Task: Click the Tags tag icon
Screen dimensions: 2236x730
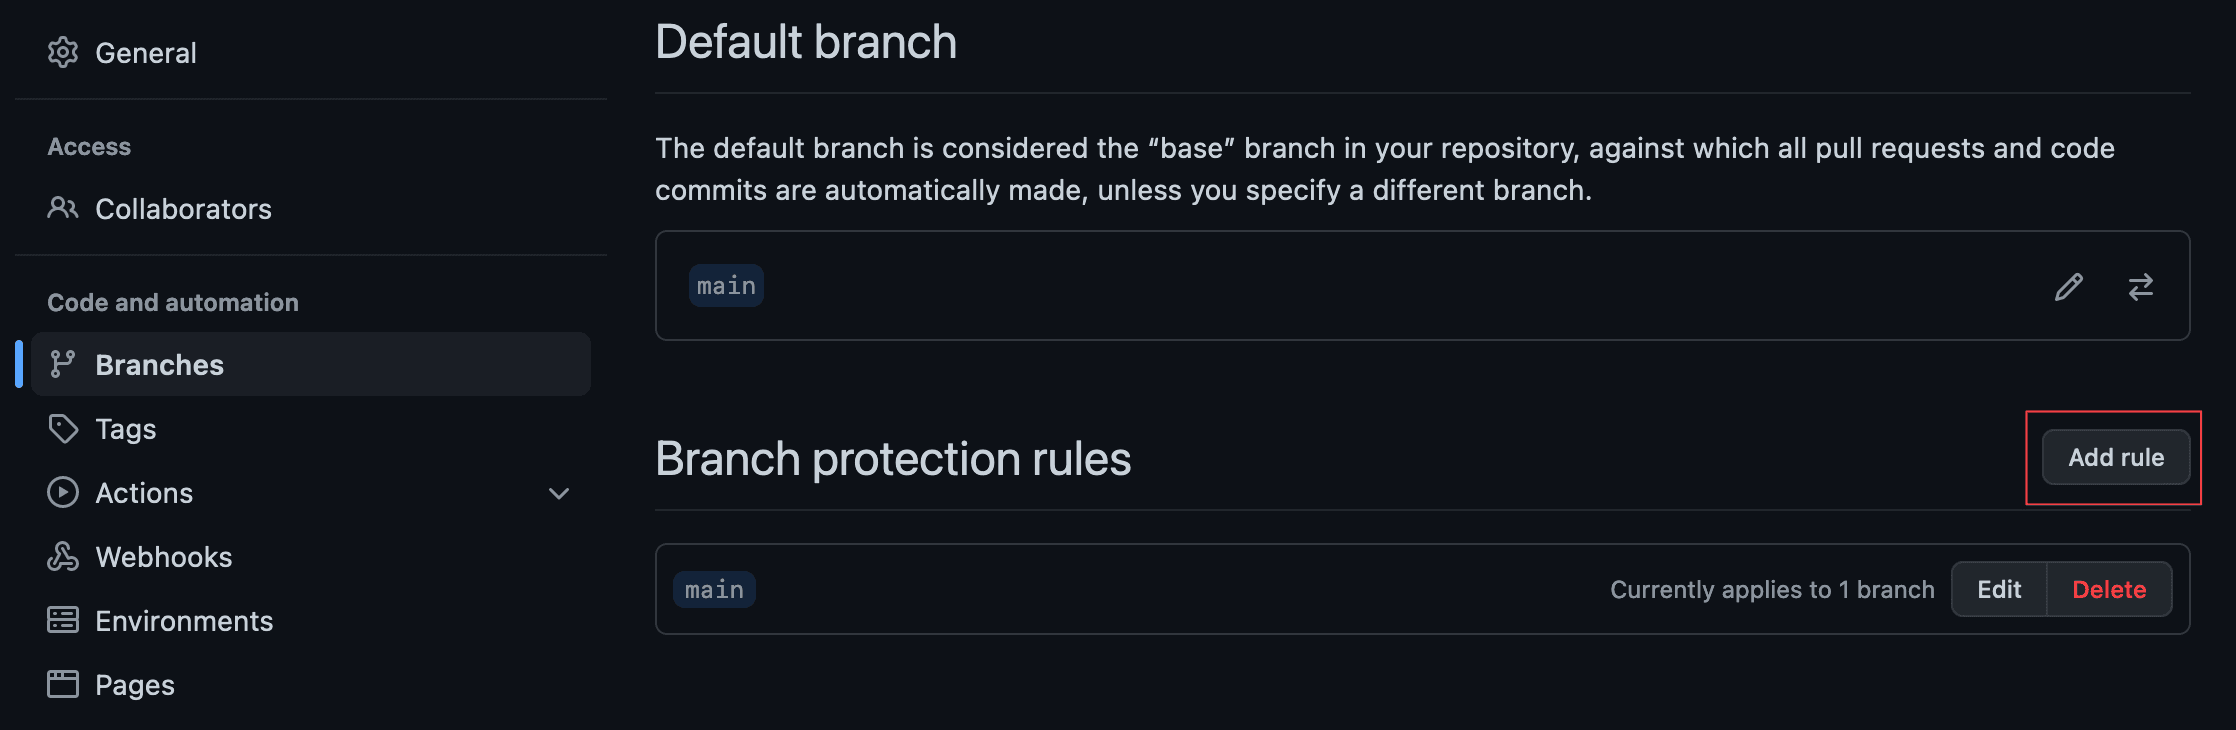Action: point(63,428)
